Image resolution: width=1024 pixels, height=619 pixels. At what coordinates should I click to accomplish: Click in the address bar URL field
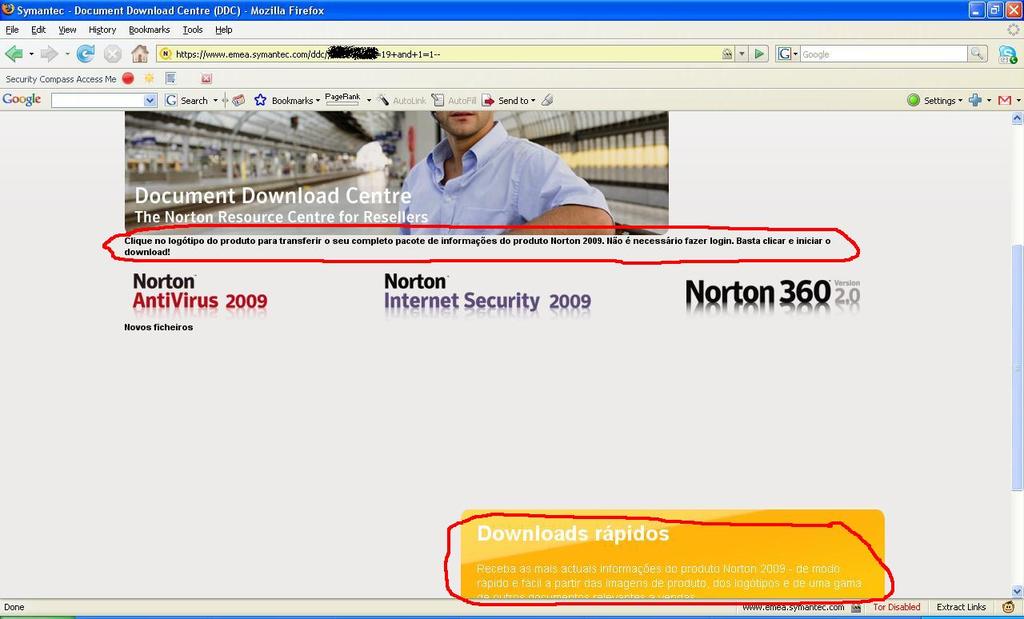[444, 54]
